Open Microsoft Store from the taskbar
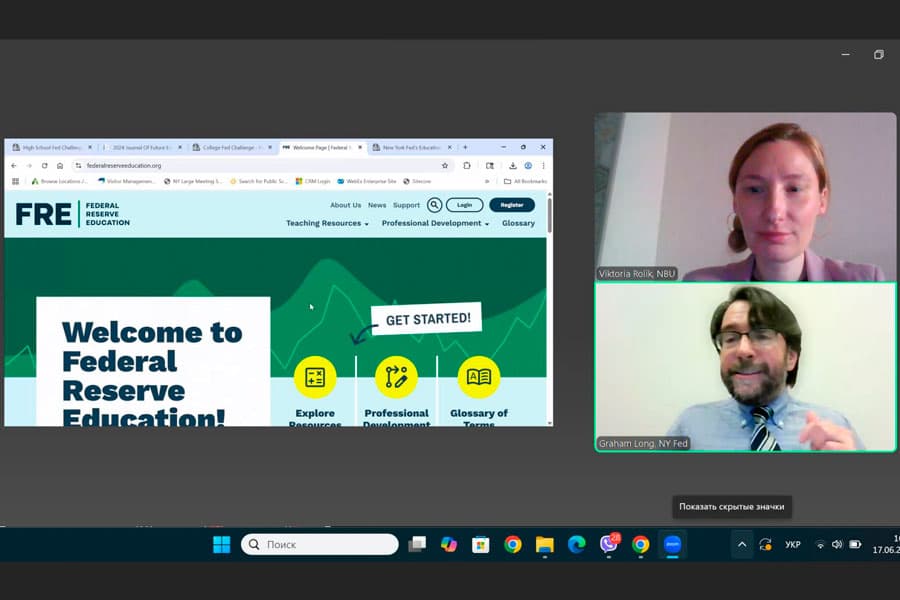This screenshot has height=600, width=900. point(480,544)
